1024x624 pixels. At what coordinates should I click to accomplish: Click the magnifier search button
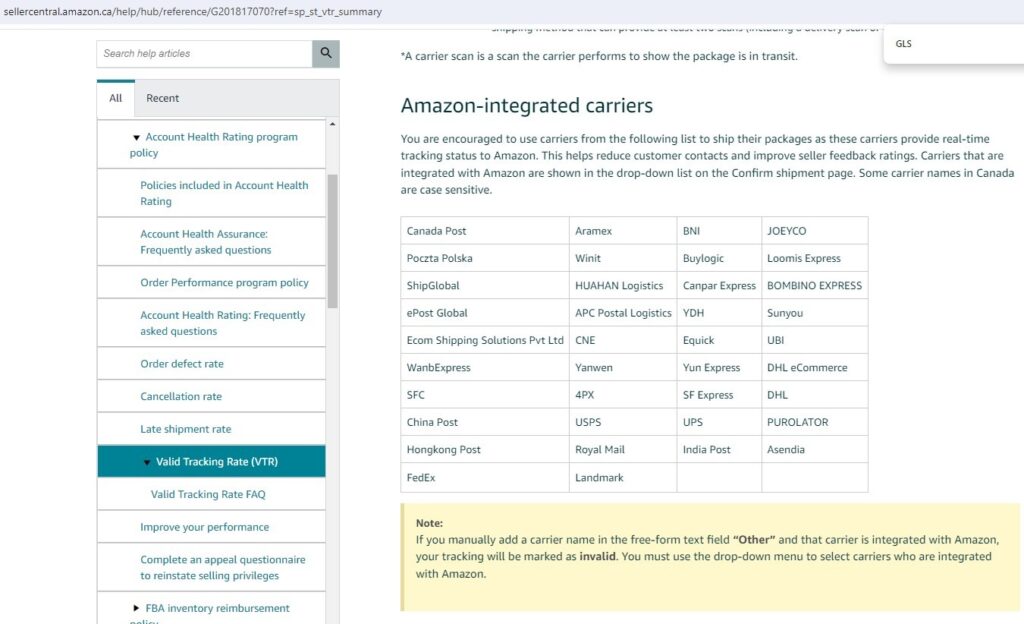(x=325, y=54)
